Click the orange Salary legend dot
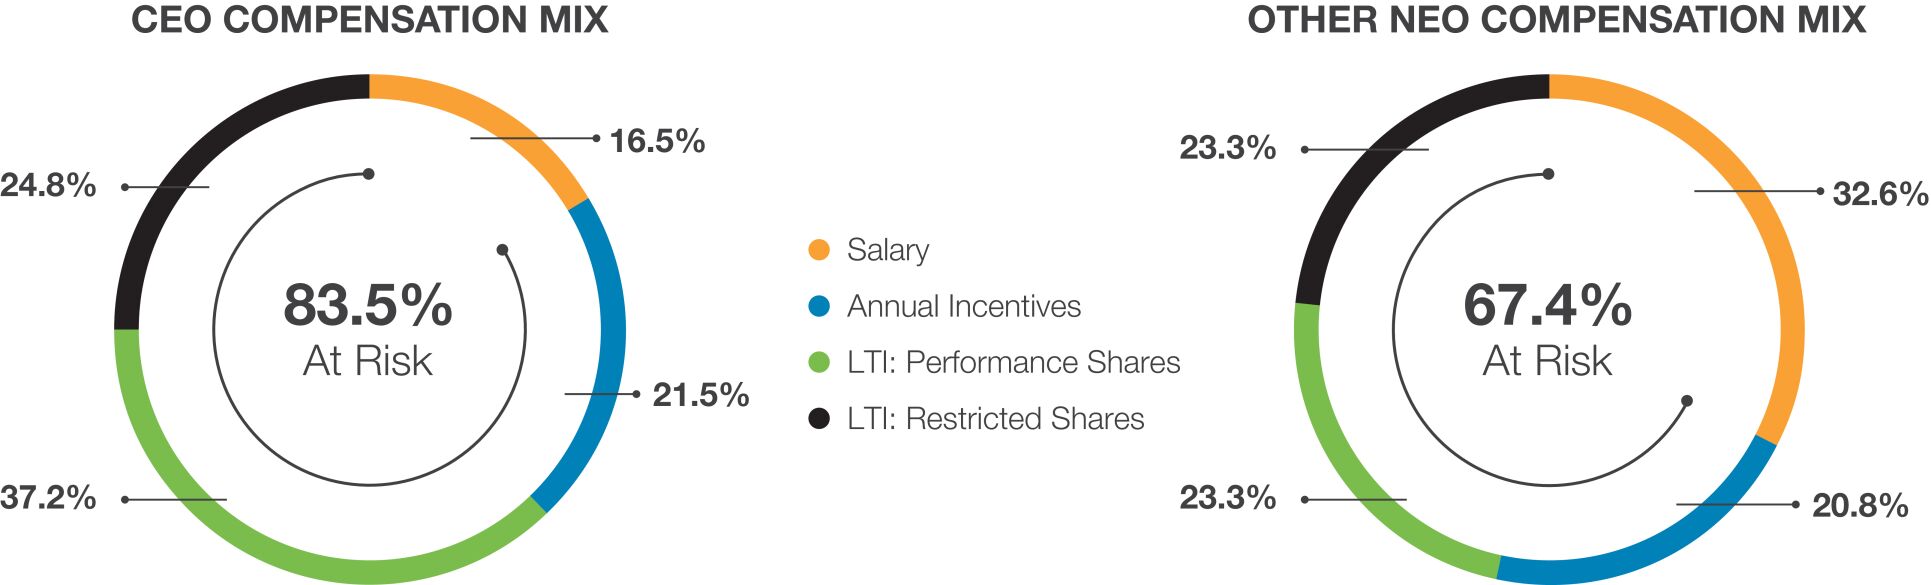The height and width of the screenshot is (585, 1931). point(819,250)
